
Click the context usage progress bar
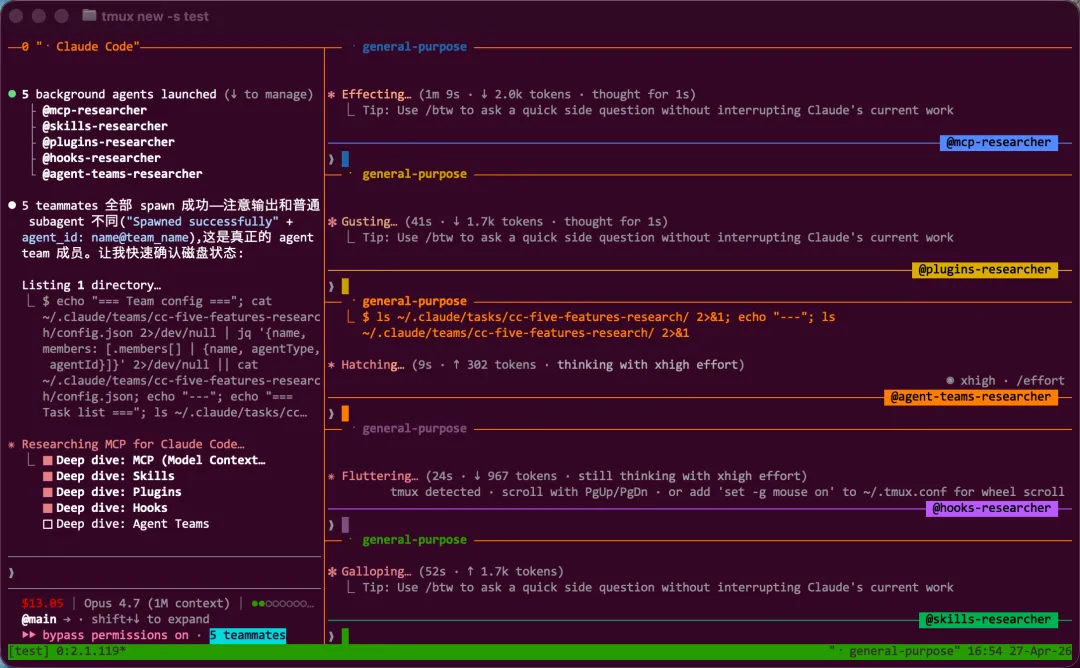(x=283, y=604)
